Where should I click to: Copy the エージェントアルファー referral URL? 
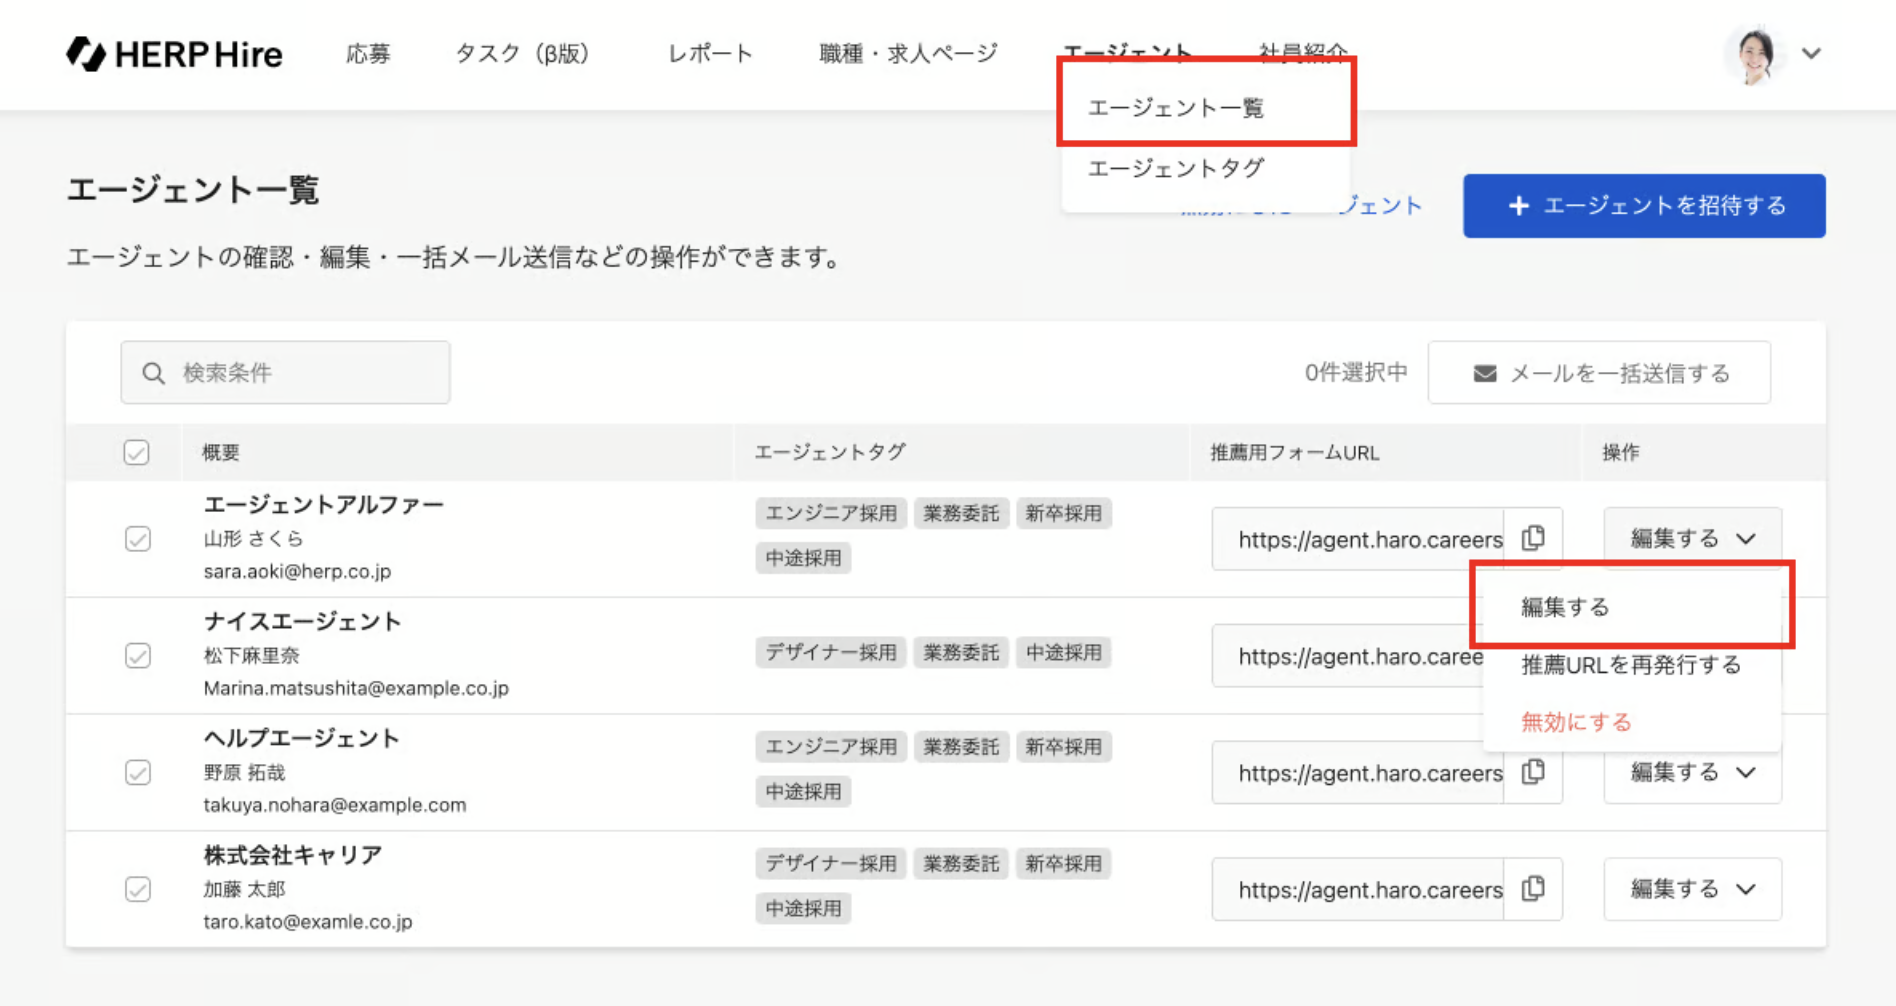point(1533,538)
